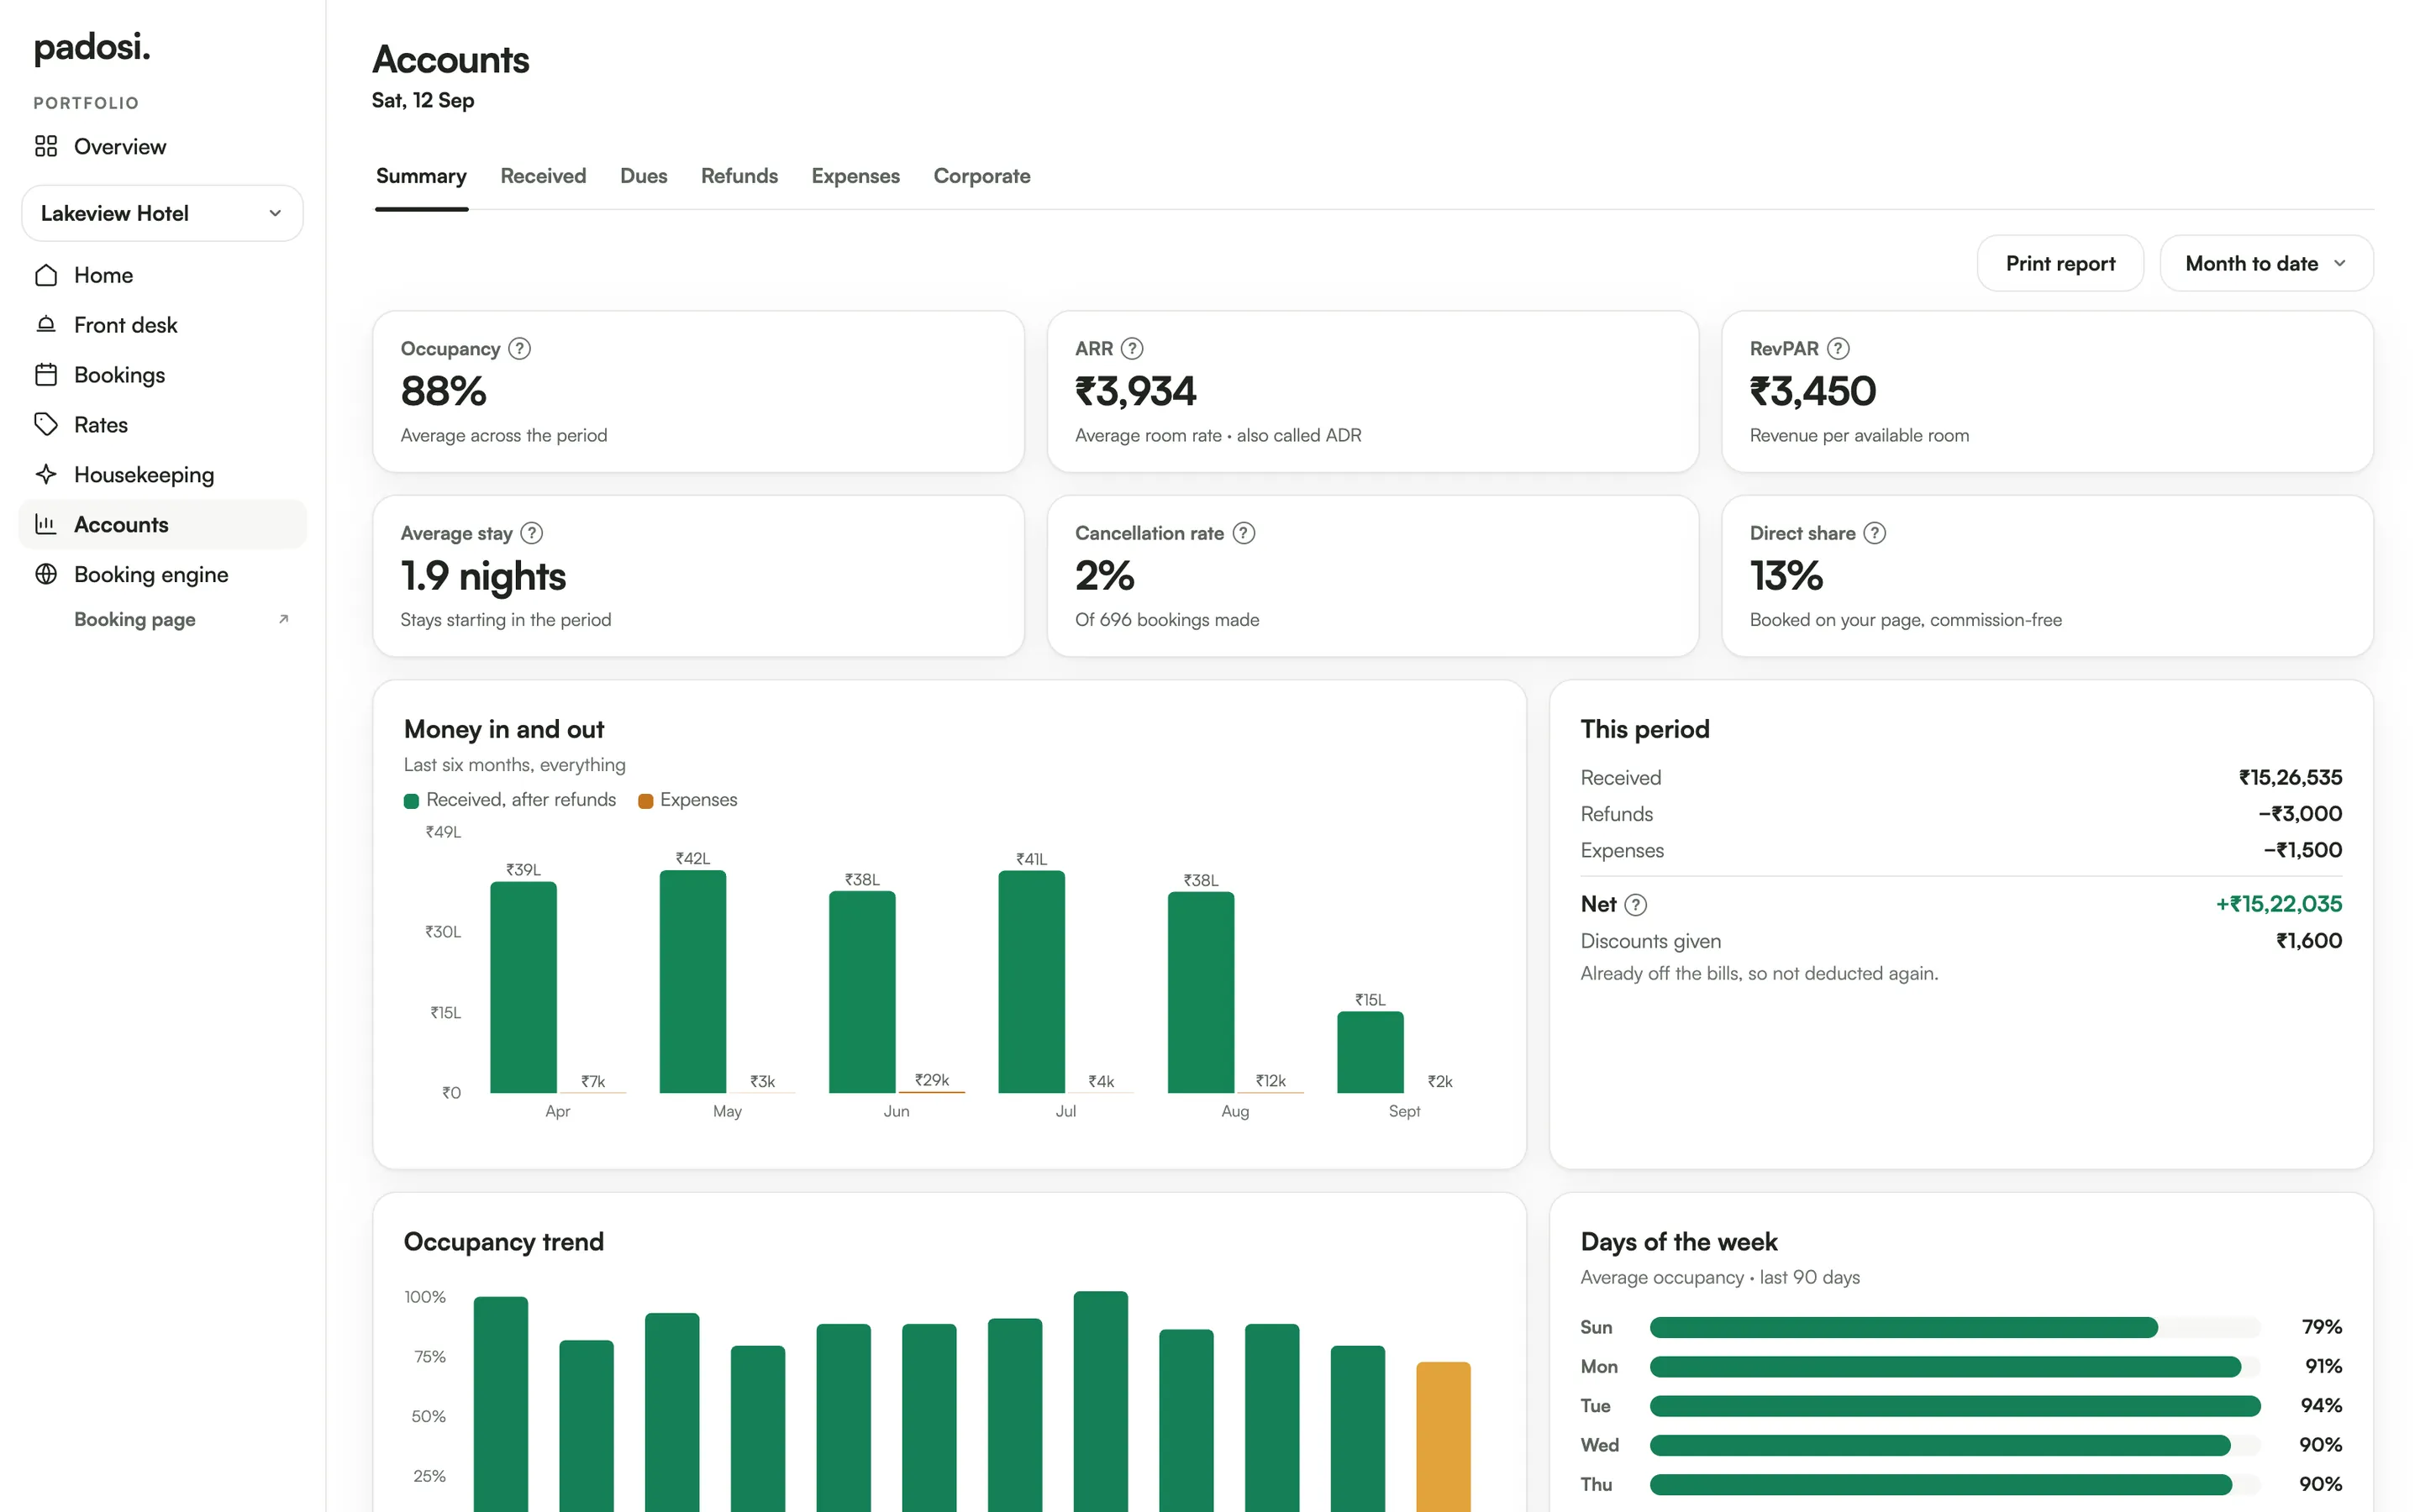Click the Bookings calendar icon
Screen dimensions: 2420x1512
pos(46,375)
